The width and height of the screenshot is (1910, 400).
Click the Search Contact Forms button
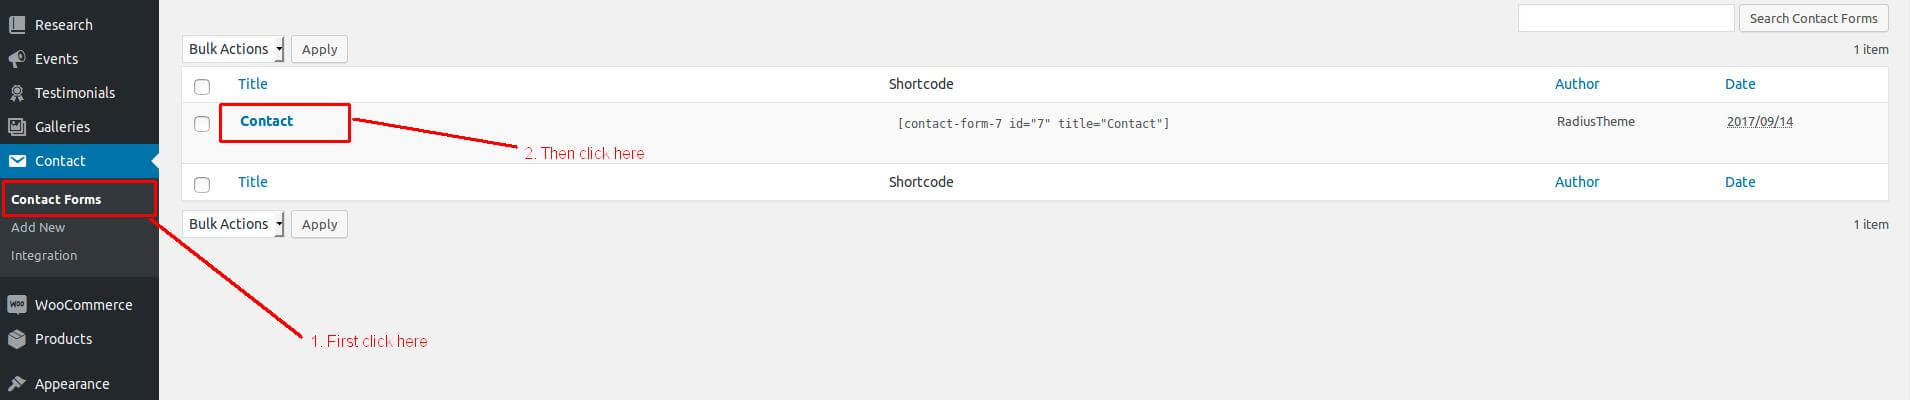coord(1813,18)
